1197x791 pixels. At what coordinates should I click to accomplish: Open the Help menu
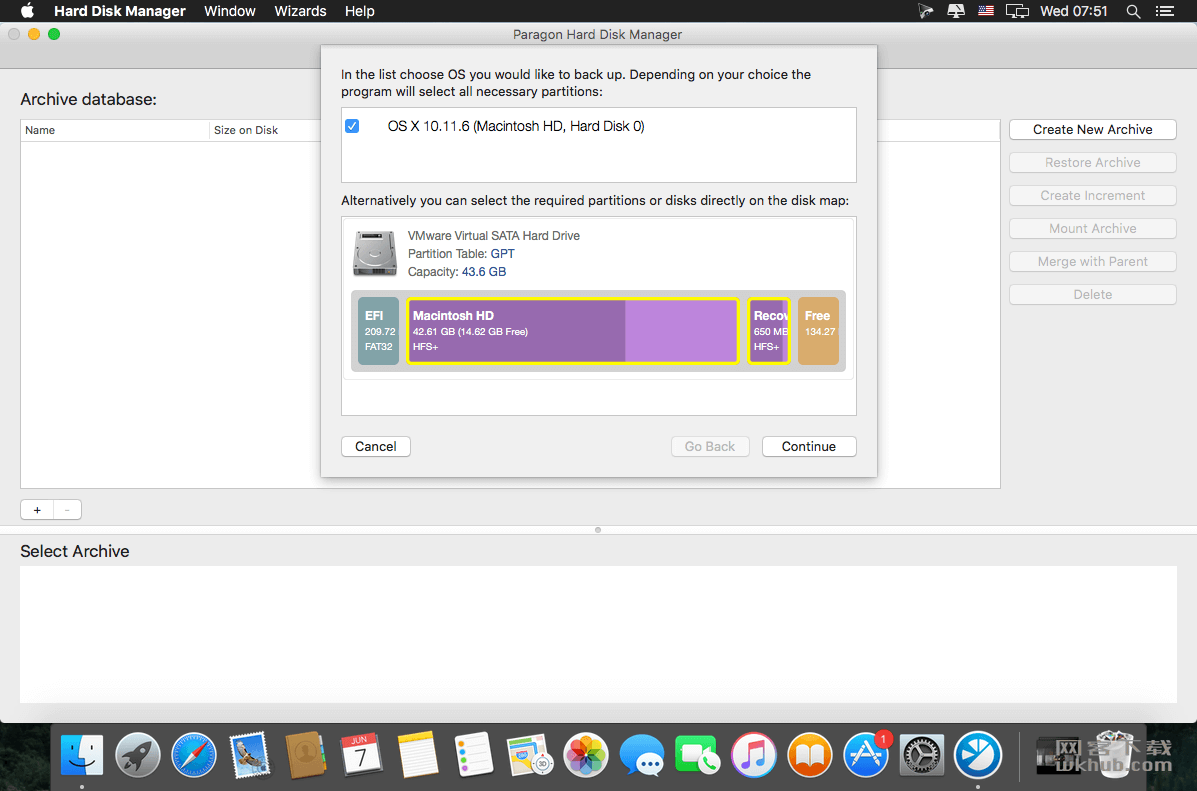360,11
